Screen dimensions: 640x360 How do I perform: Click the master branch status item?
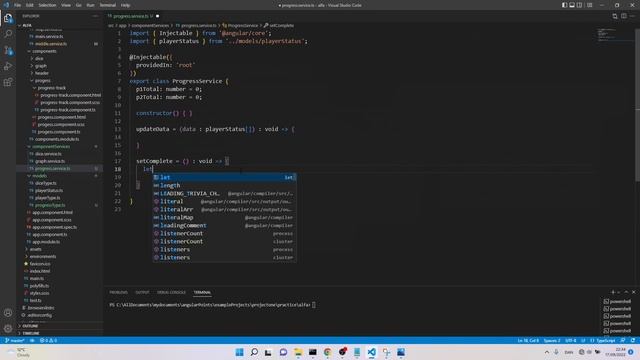pos(15,340)
